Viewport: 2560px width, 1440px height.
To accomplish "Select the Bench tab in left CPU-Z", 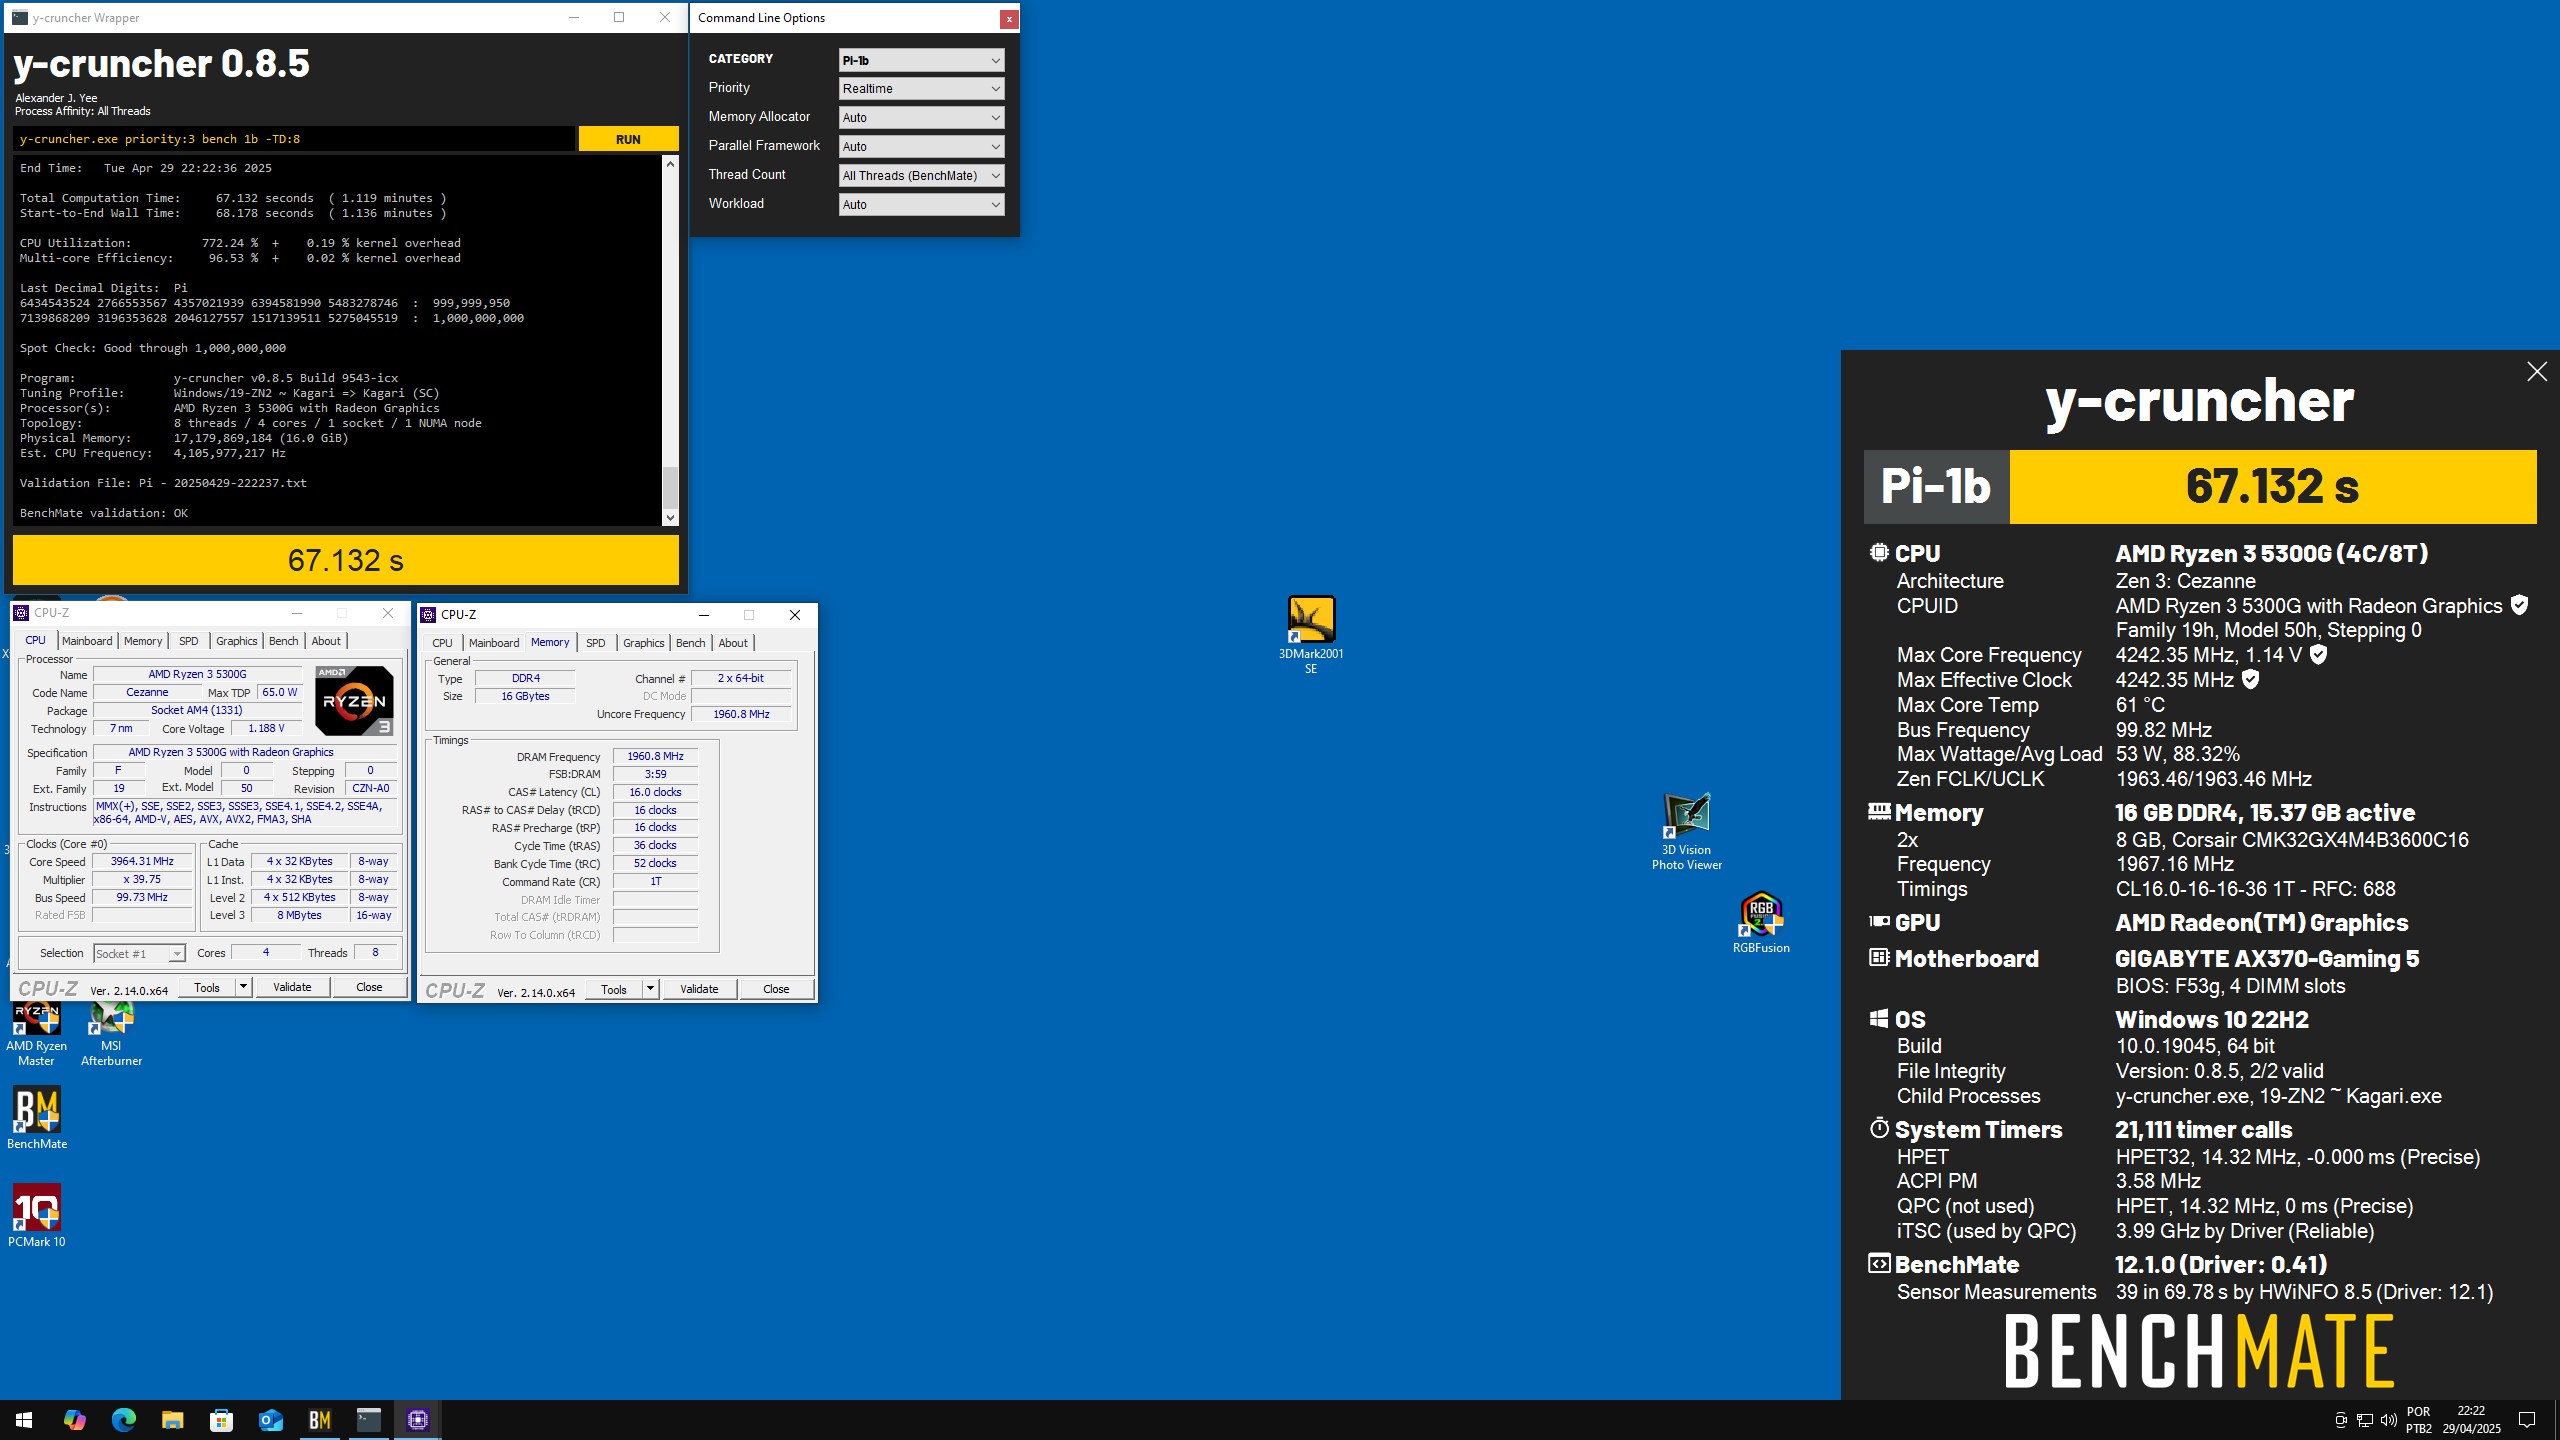I will coord(284,642).
